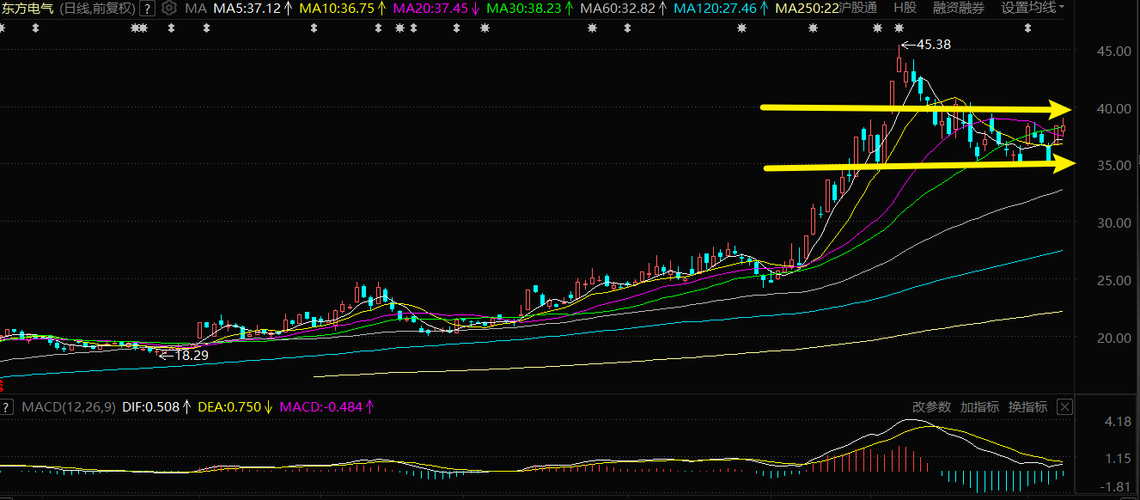Switch to the H股 tab
The width and height of the screenshot is (1140, 500).
click(x=905, y=9)
